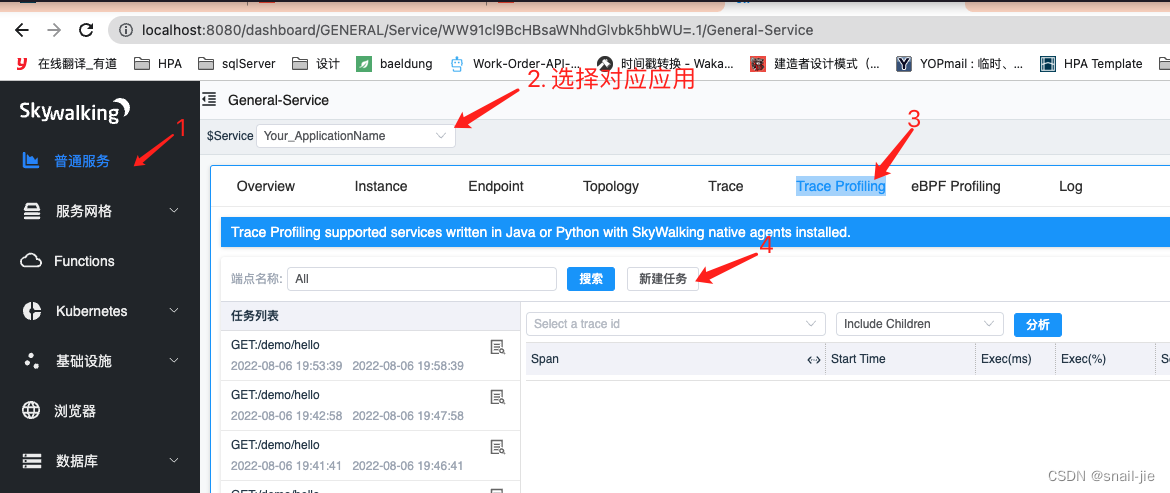The width and height of the screenshot is (1170, 493).
Task: Open the HPA Template bookmark
Action: click(x=1092, y=63)
